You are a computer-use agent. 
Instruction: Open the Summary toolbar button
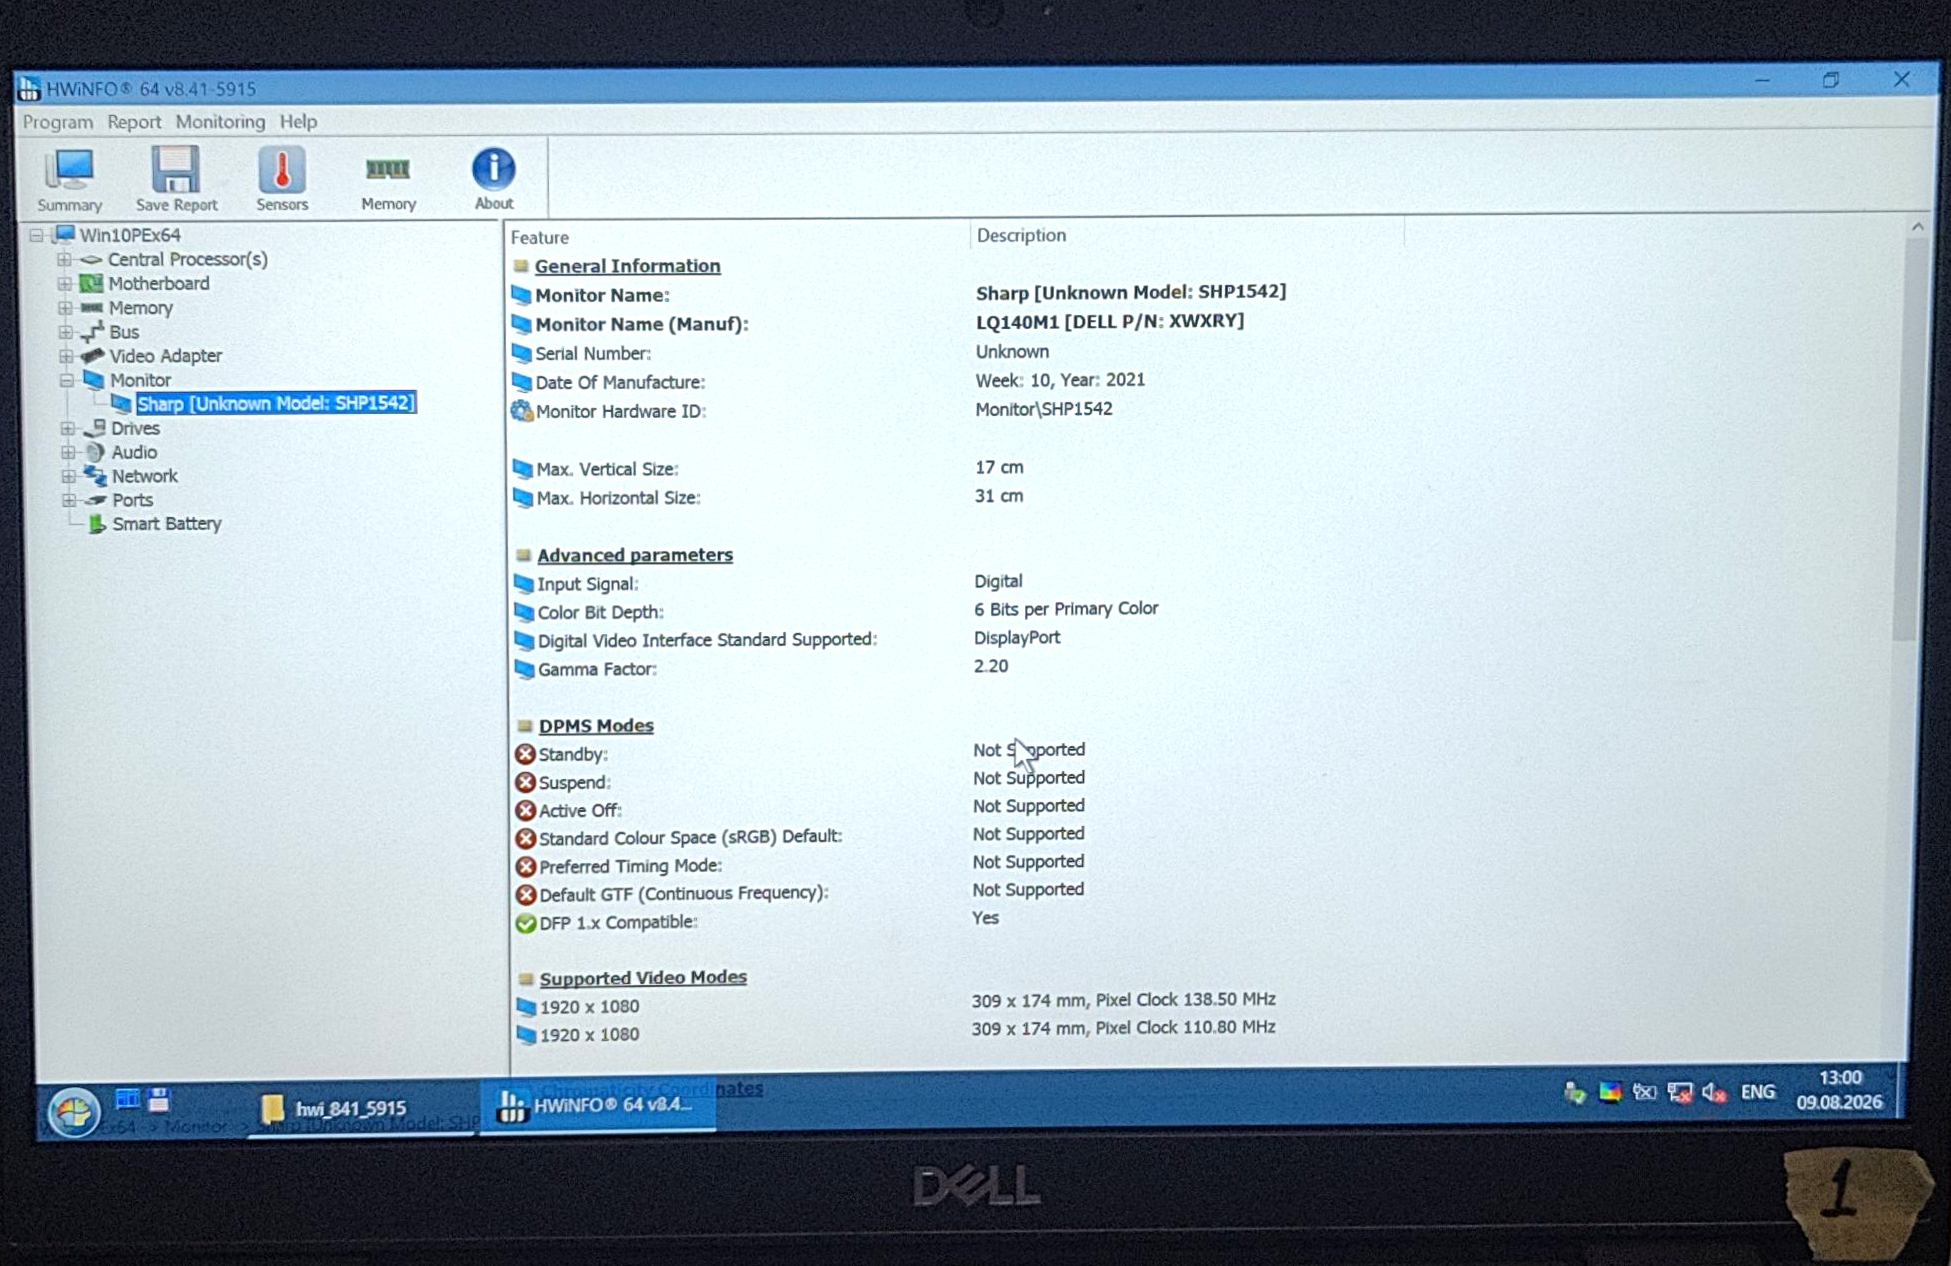click(x=70, y=180)
